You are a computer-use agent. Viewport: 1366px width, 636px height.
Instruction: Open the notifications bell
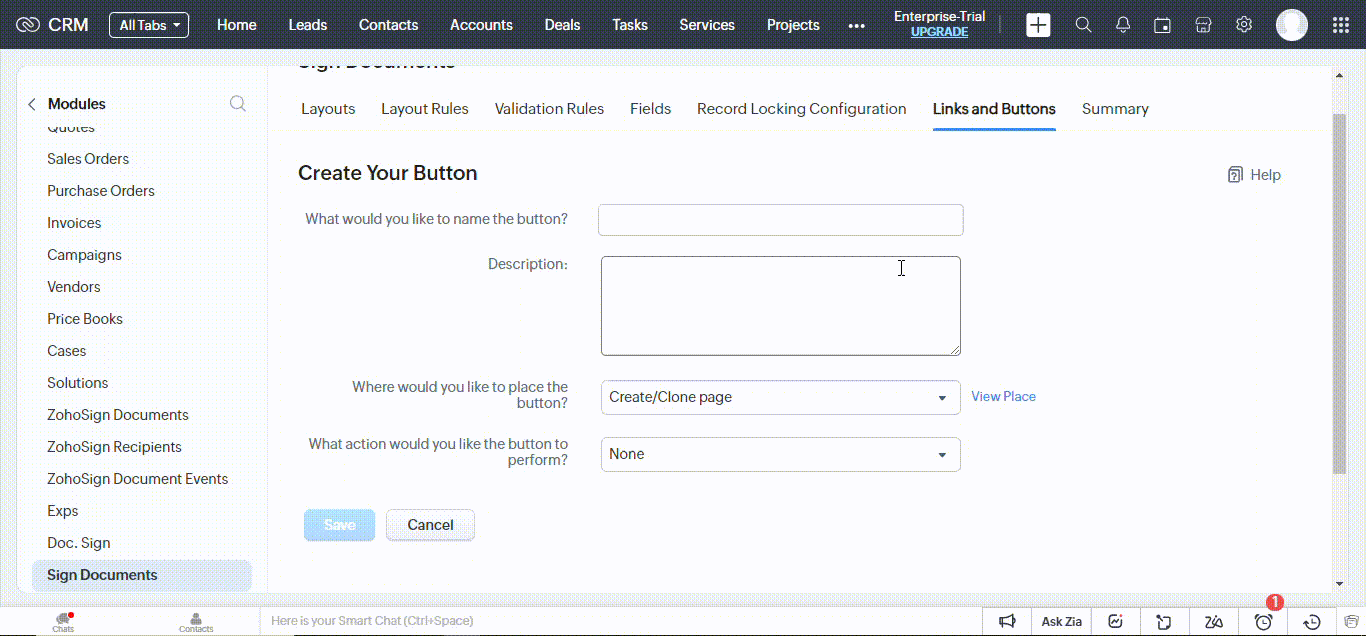(x=1122, y=24)
